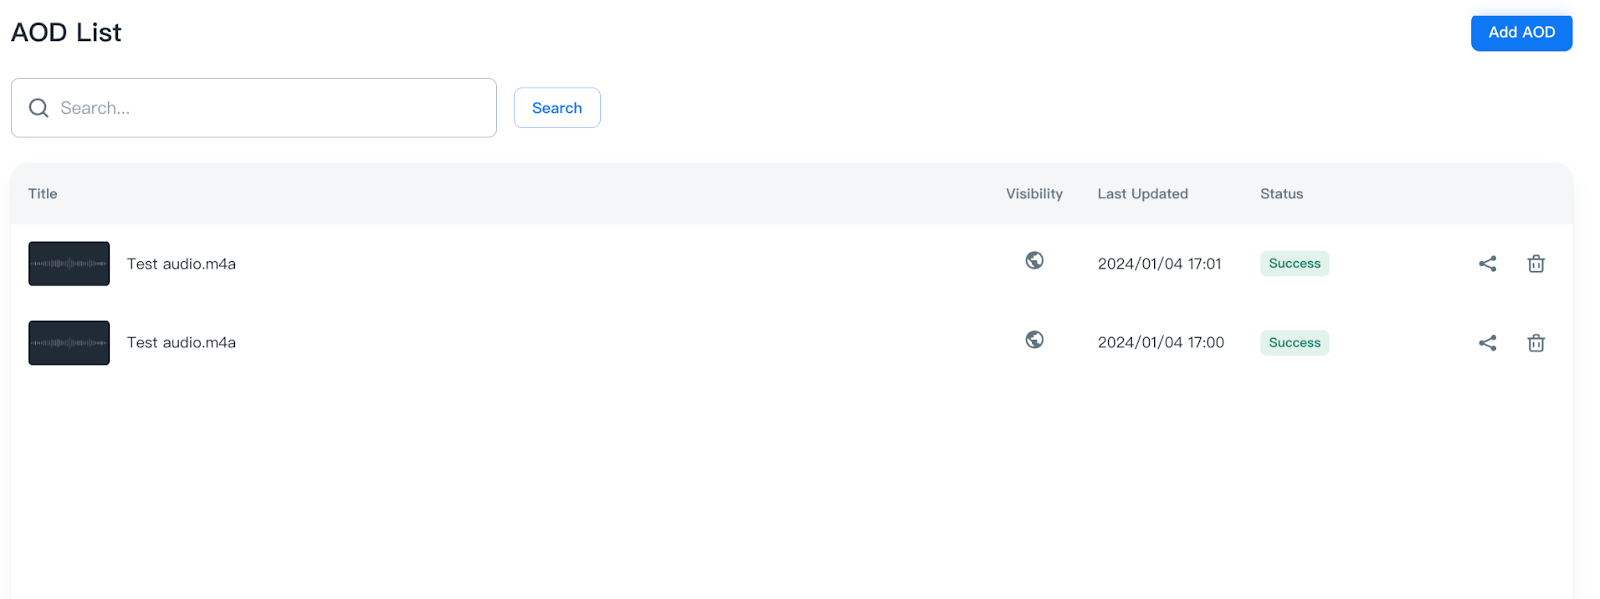
Task: Share the audio updated at 17:01
Action: [x=1487, y=264]
